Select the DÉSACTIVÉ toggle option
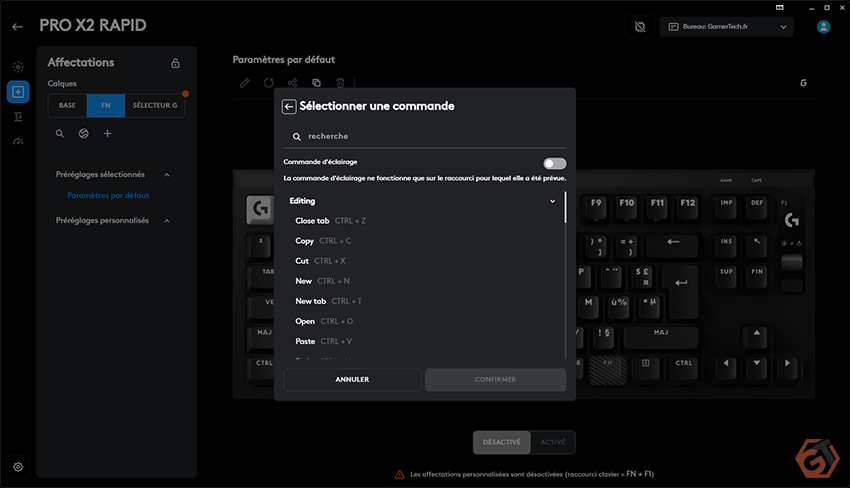The height and width of the screenshot is (488, 850). point(501,442)
